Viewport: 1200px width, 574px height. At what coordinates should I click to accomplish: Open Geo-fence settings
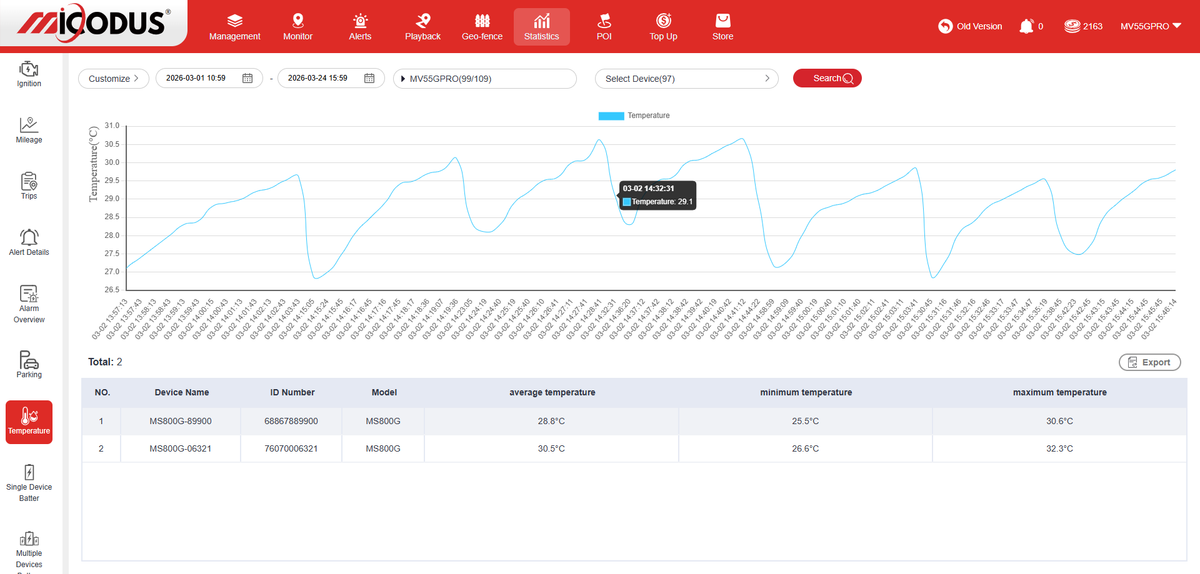pos(482,27)
